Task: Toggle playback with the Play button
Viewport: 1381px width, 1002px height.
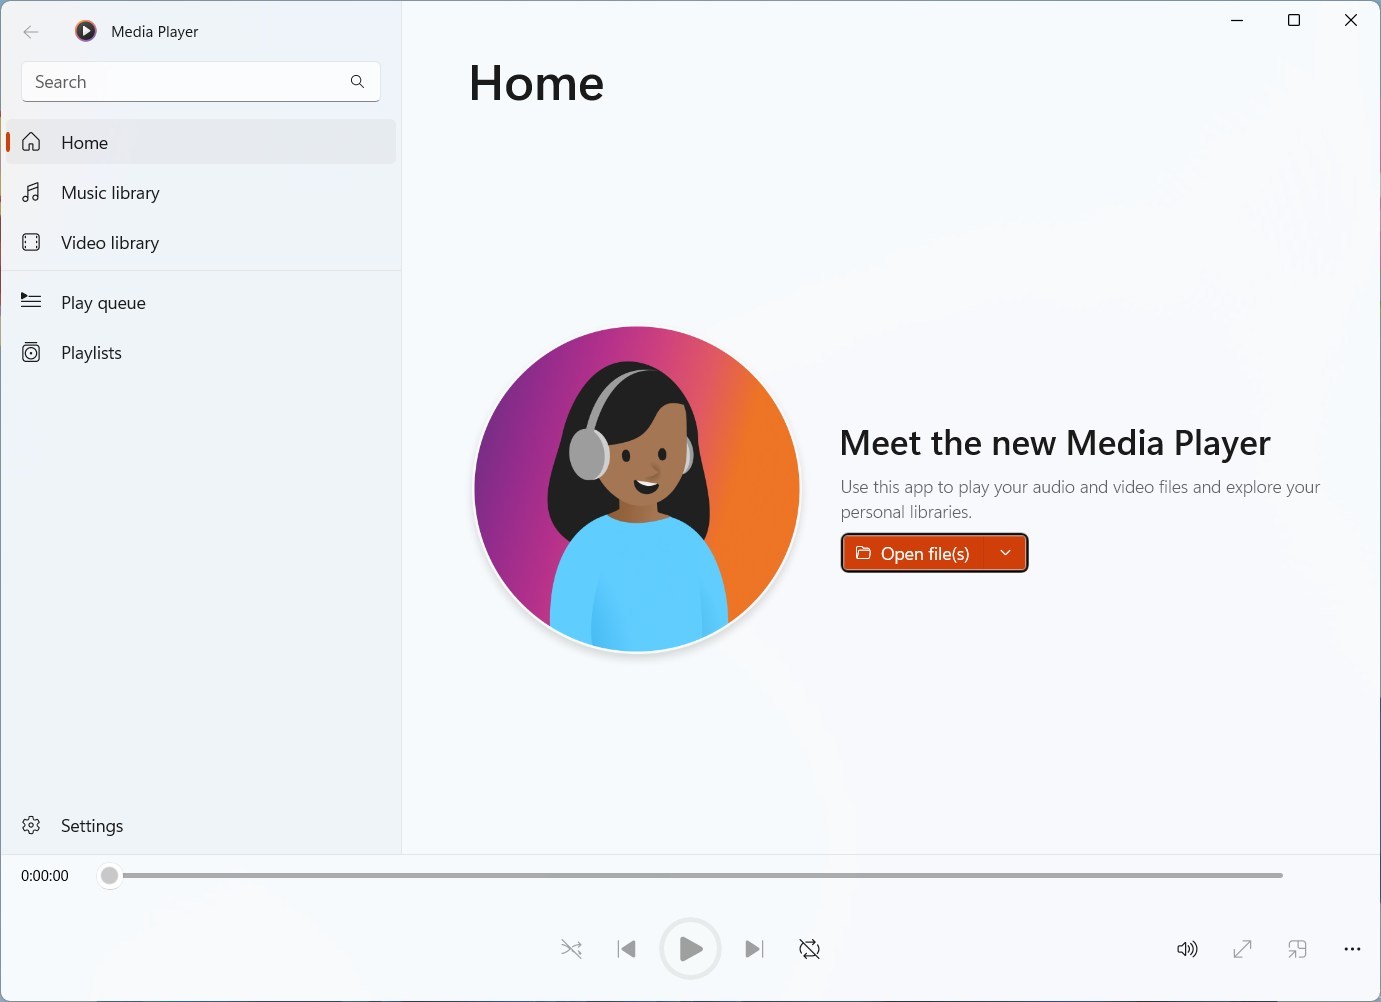Action: tap(690, 949)
